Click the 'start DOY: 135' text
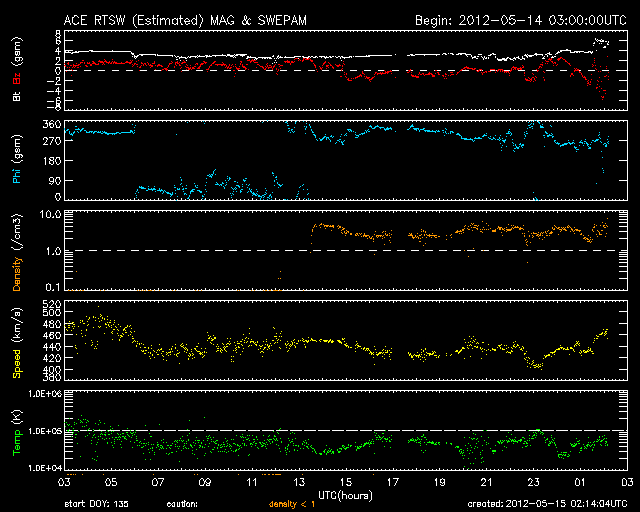The height and width of the screenshot is (512, 640). (97, 504)
